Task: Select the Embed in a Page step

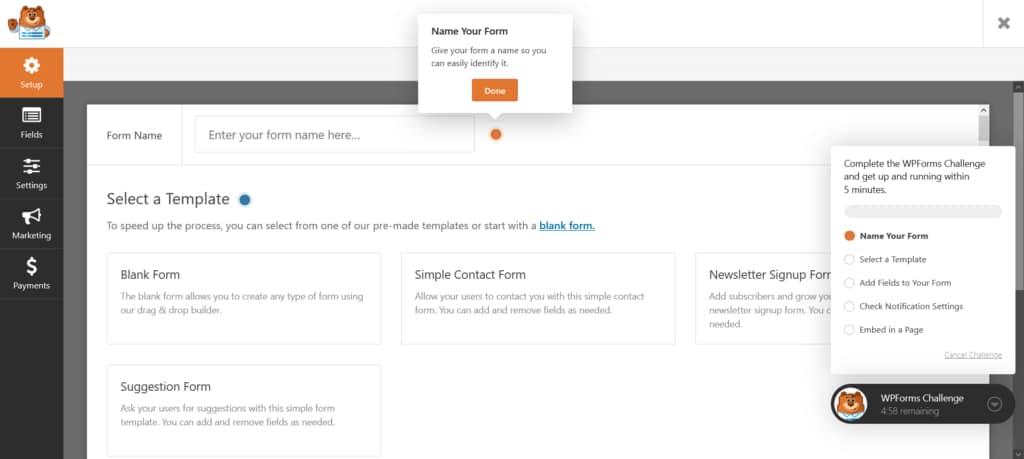Action: click(x=884, y=330)
